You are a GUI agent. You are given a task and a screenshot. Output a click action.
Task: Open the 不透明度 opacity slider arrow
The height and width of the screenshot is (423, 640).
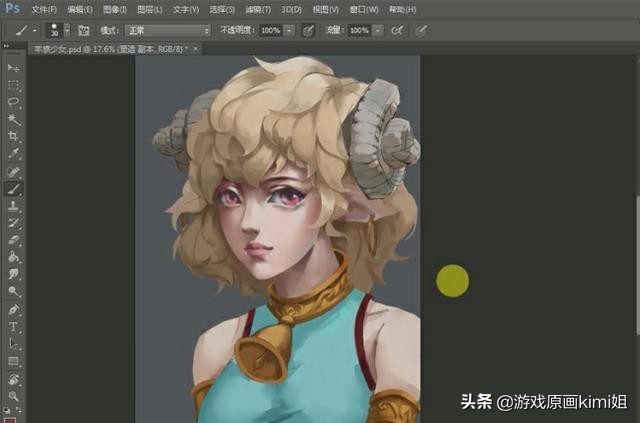click(289, 31)
